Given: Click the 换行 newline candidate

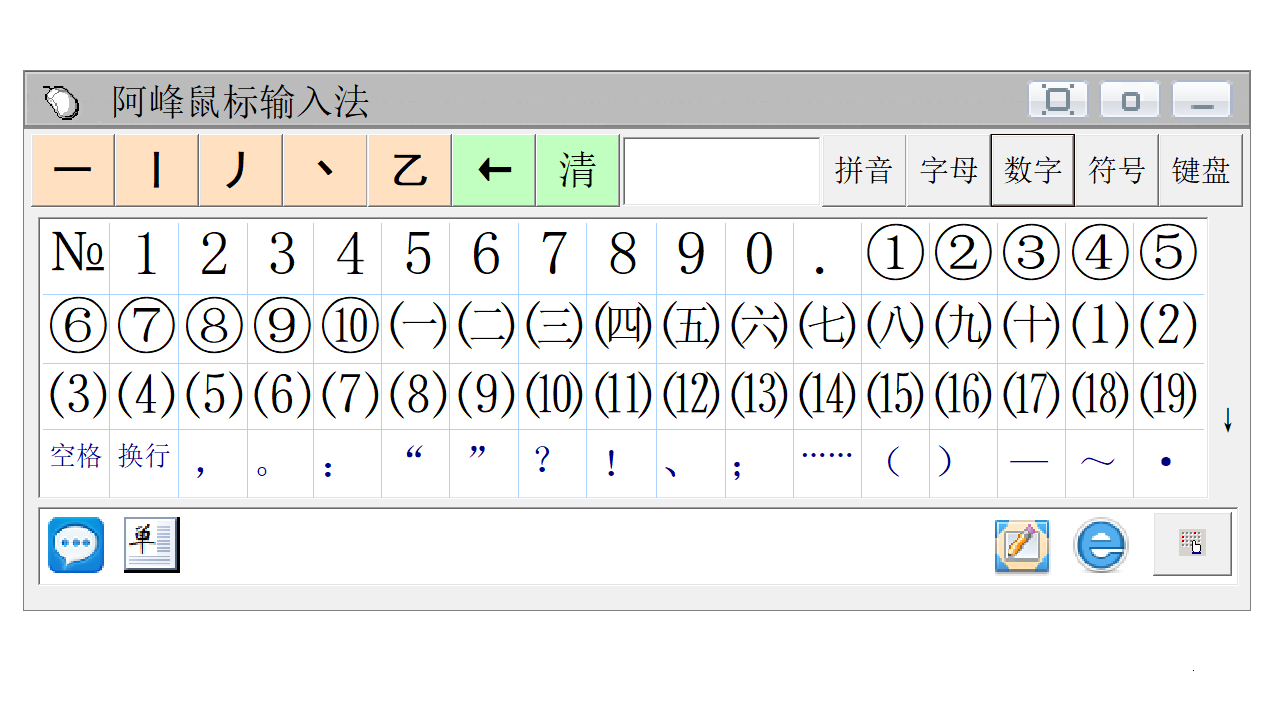Looking at the screenshot, I should (x=144, y=459).
